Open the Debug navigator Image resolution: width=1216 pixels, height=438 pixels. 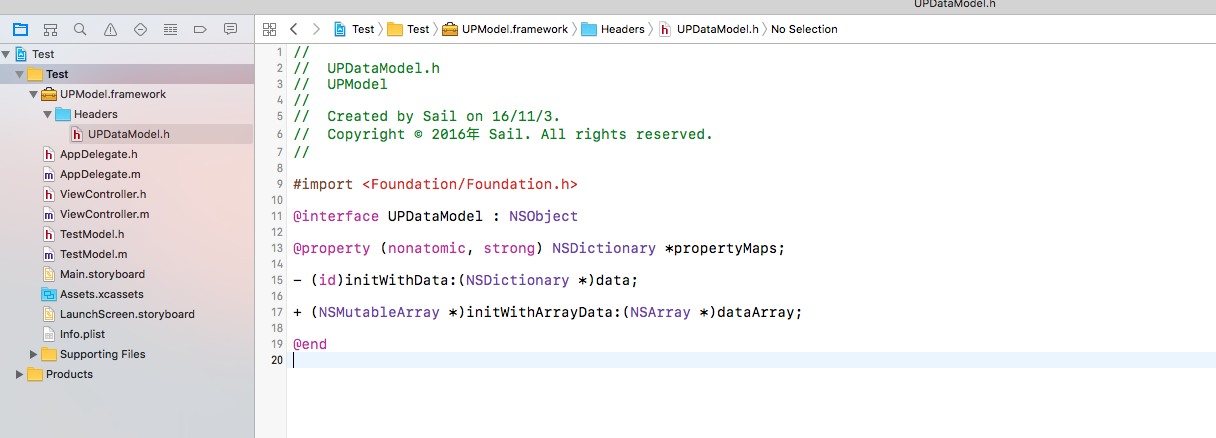click(170, 29)
